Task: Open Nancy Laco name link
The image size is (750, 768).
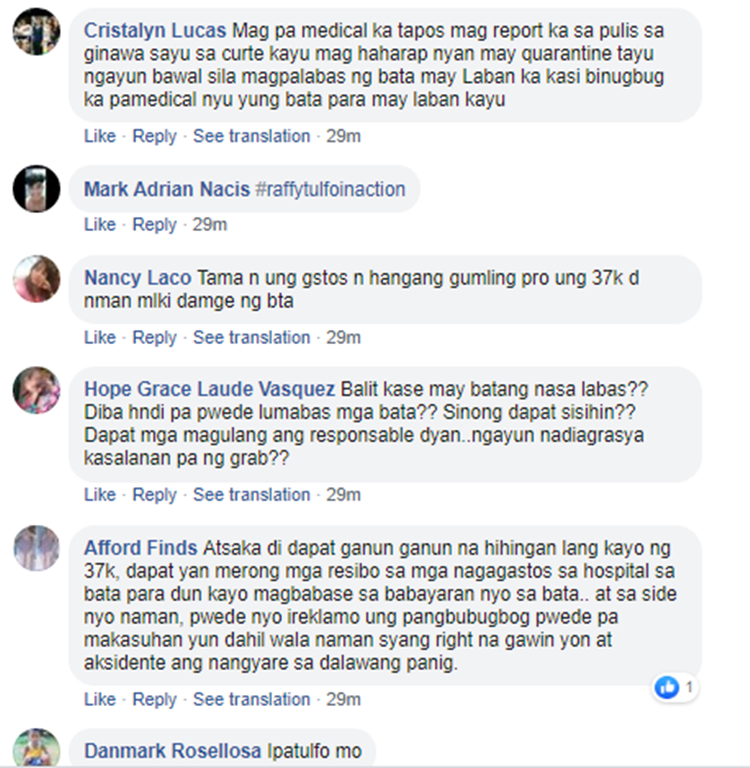Action: click(138, 278)
